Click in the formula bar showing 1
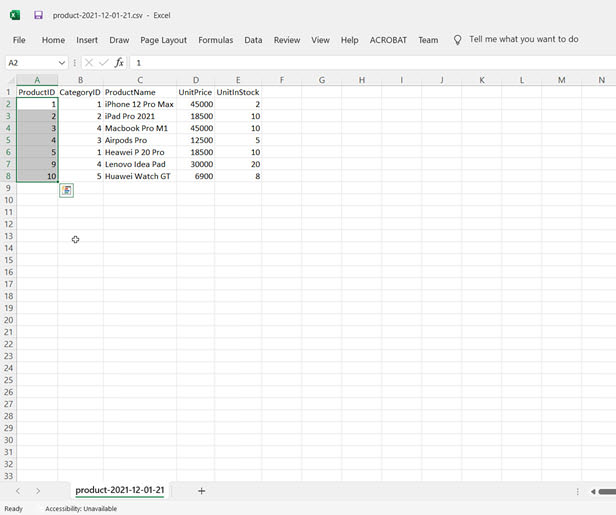616x515 pixels. coord(373,62)
